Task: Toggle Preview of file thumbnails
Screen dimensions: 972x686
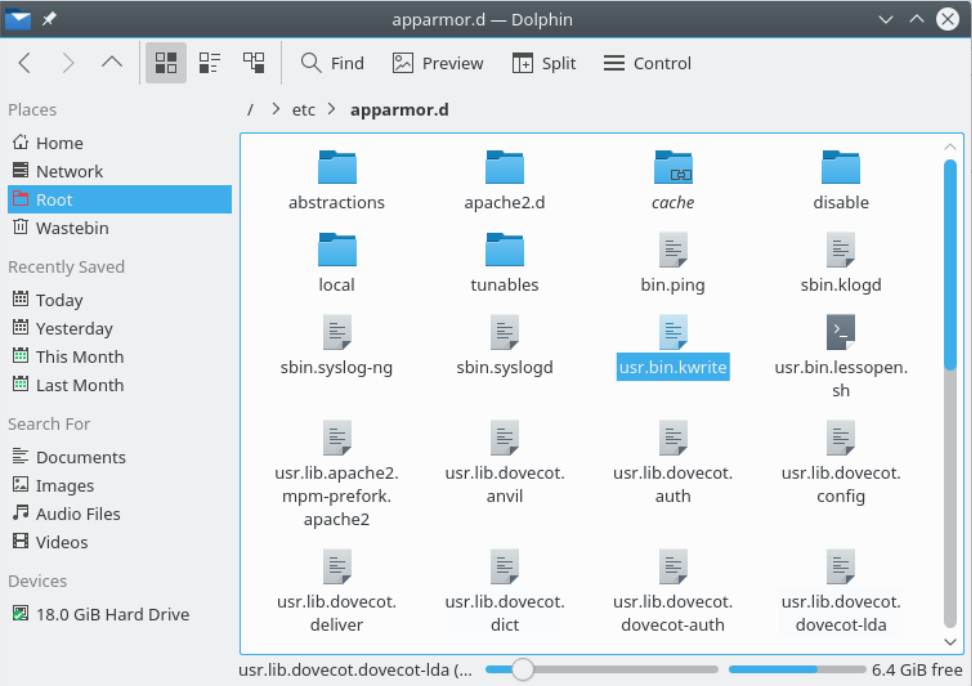Action: tap(438, 63)
